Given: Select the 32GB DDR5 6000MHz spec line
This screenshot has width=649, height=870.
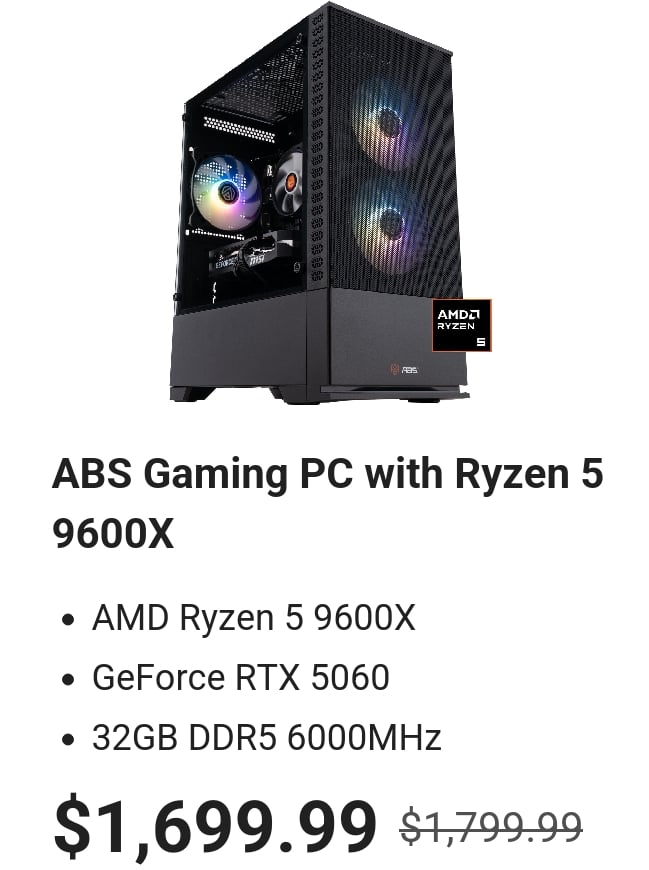Looking at the screenshot, I should coord(266,737).
